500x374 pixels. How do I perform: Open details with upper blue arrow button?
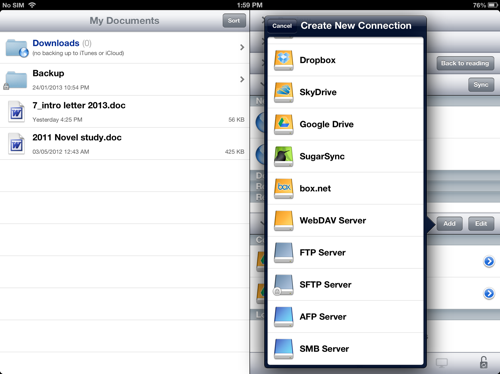pyautogui.click(x=489, y=261)
